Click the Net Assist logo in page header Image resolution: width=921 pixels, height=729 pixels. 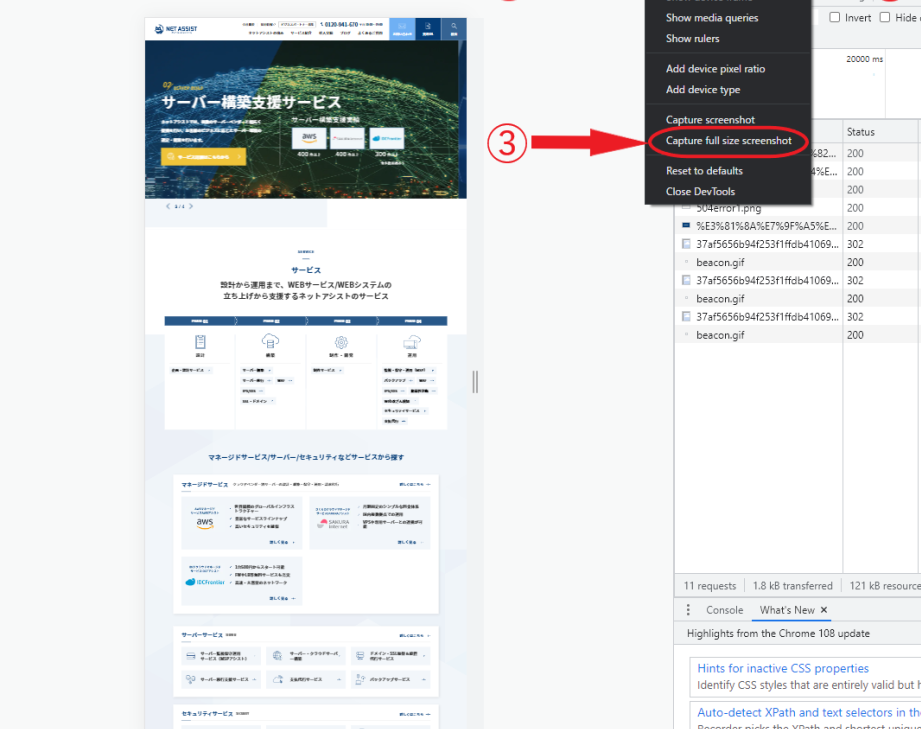click(177, 29)
